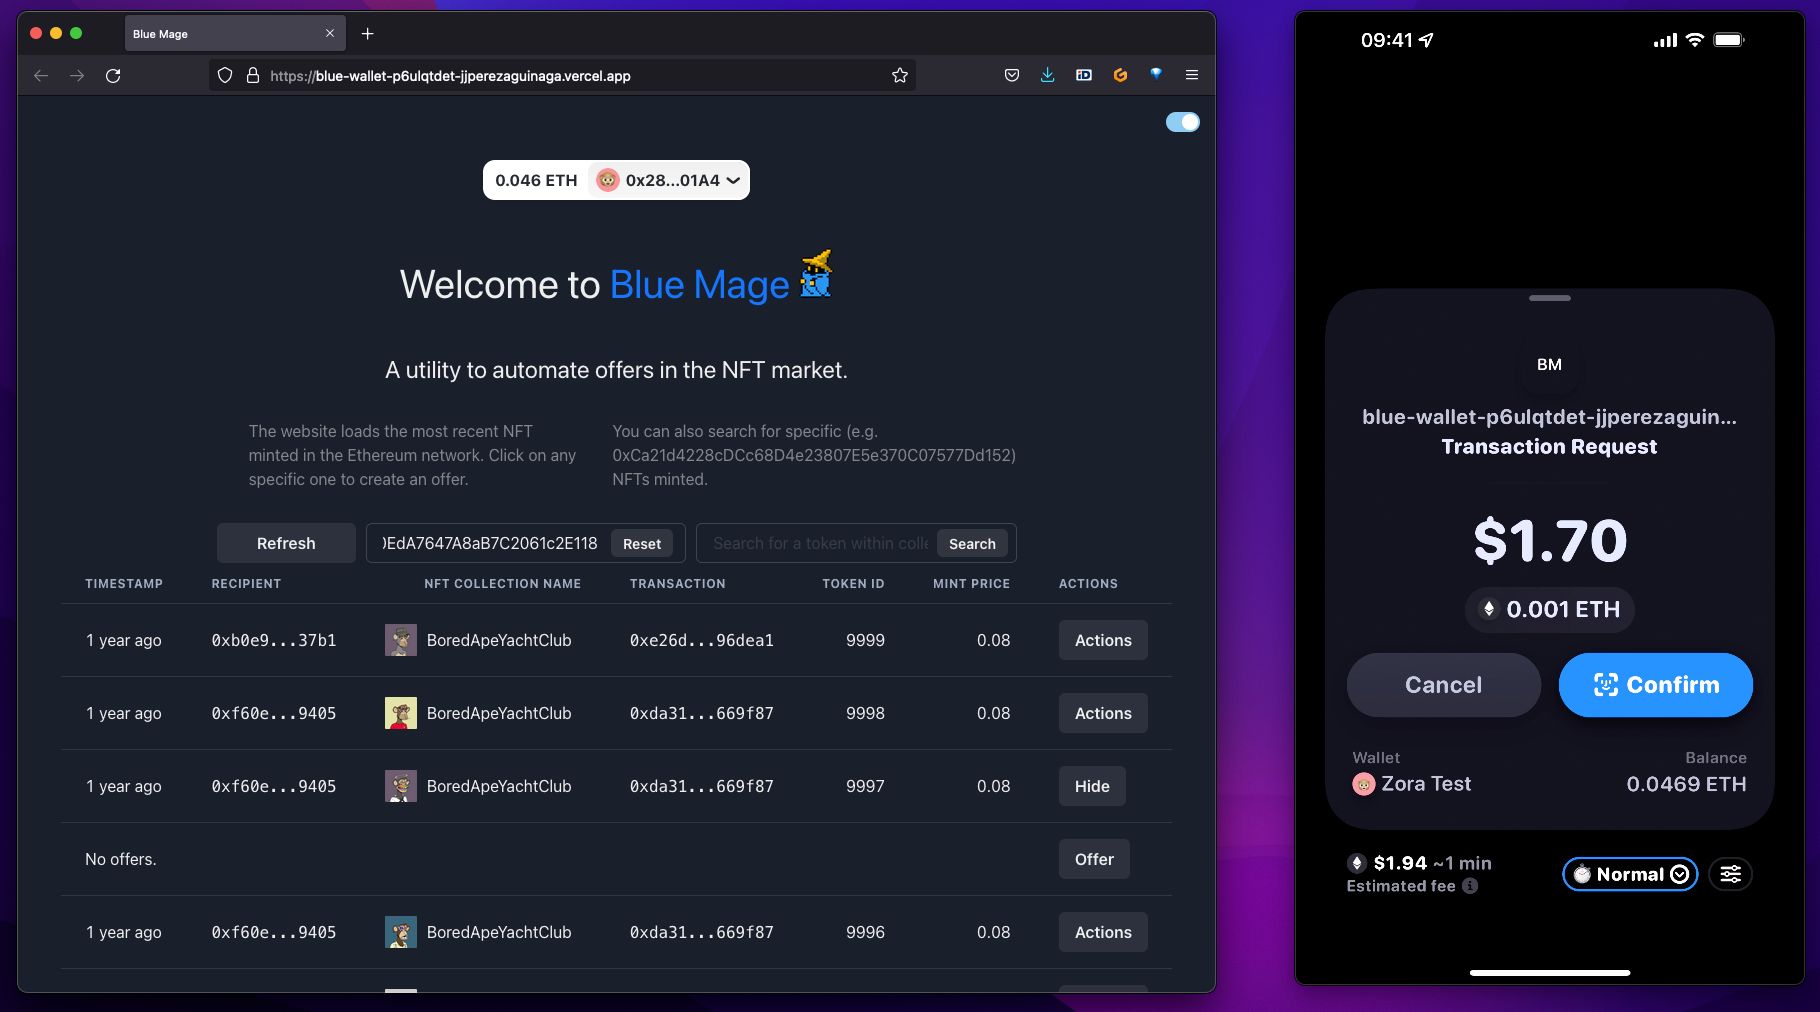
Task: Click the wallet avatar next to 0x28...01A4
Action: click(x=607, y=180)
